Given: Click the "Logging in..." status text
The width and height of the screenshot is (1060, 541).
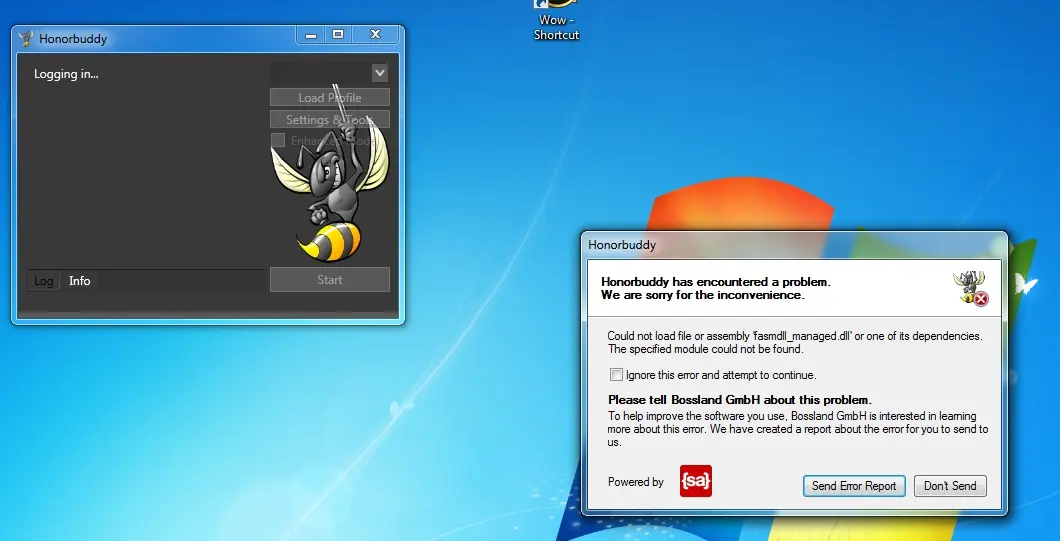Looking at the screenshot, I should (x=66, y=74).
